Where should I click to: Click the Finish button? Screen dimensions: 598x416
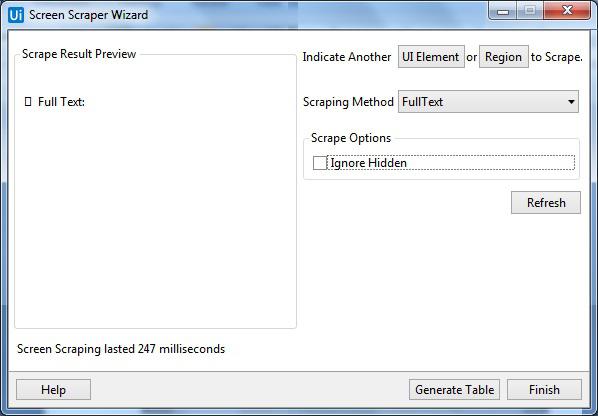[x=544, y=390]
